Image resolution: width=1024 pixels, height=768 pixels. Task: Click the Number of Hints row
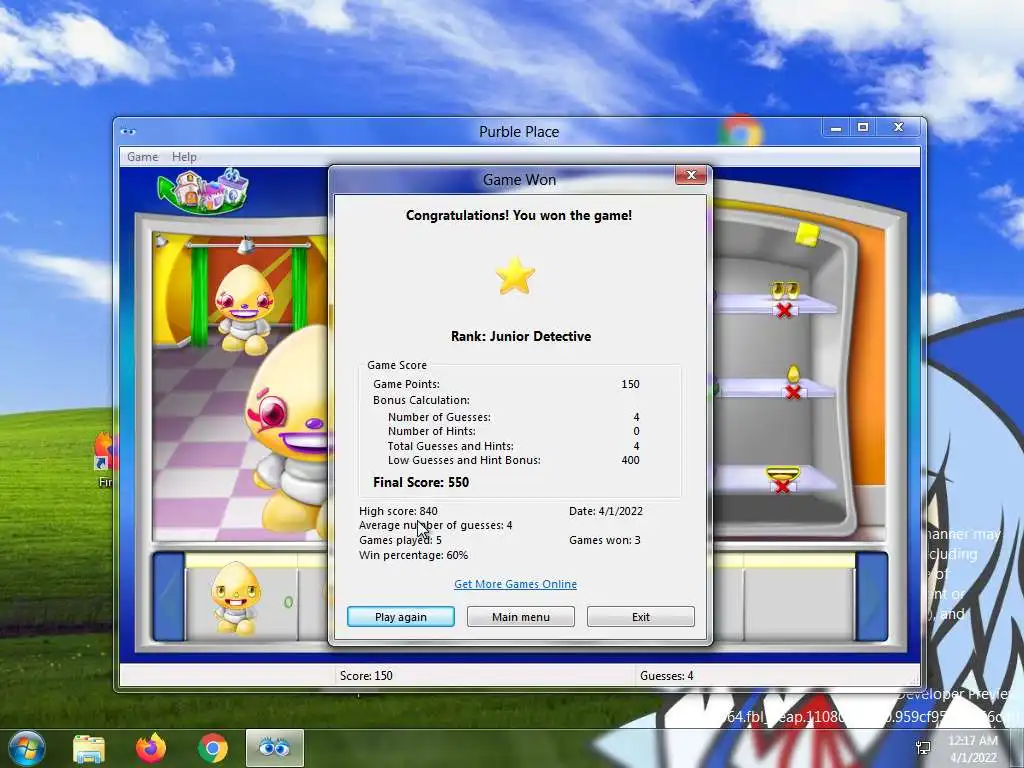[513, 431]
